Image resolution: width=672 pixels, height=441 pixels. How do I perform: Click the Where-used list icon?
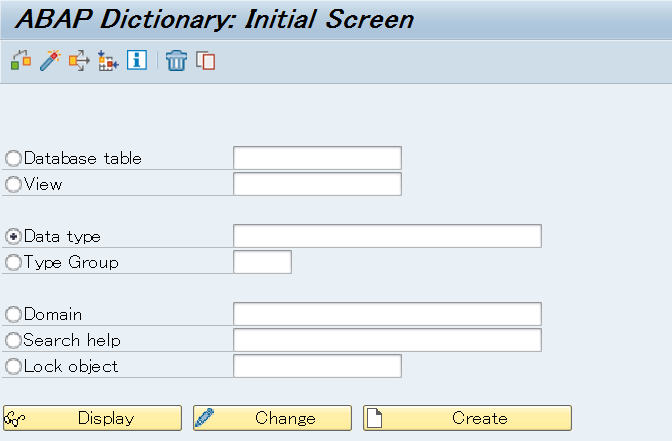tap(79, 60)
